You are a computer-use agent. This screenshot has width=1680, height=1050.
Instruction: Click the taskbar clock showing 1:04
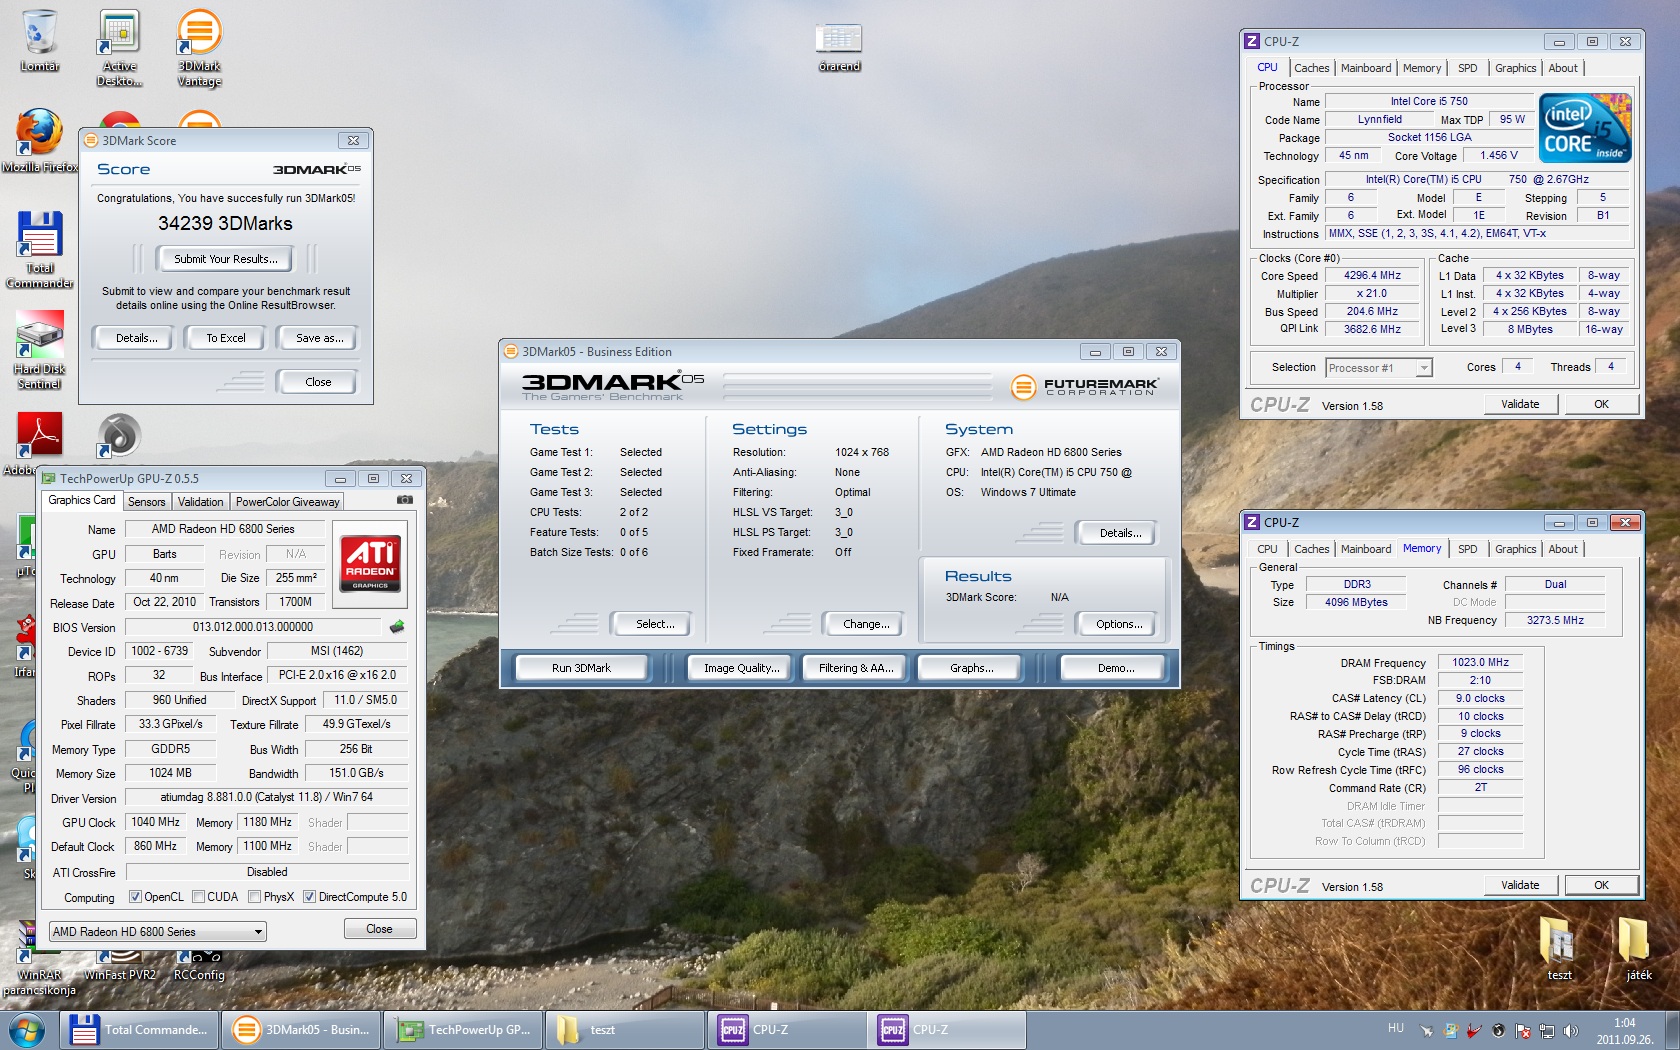(x=1625, y=1031)
